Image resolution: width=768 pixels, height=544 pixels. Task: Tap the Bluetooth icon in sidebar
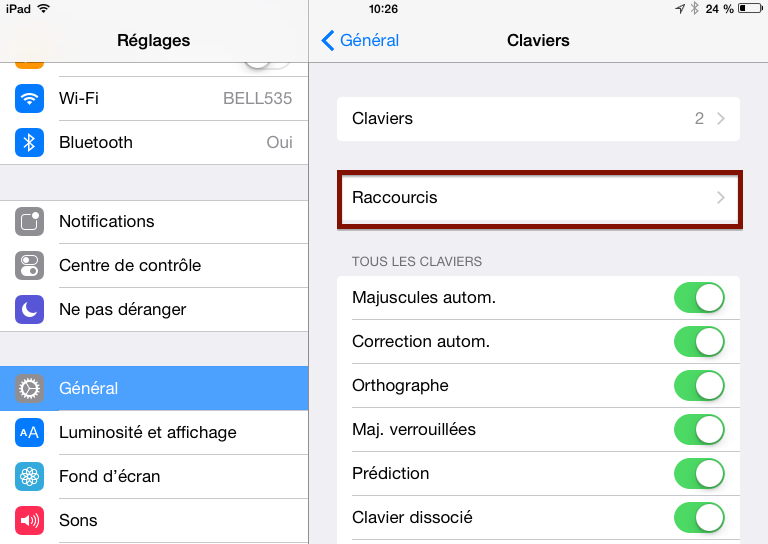pos(30,142)
